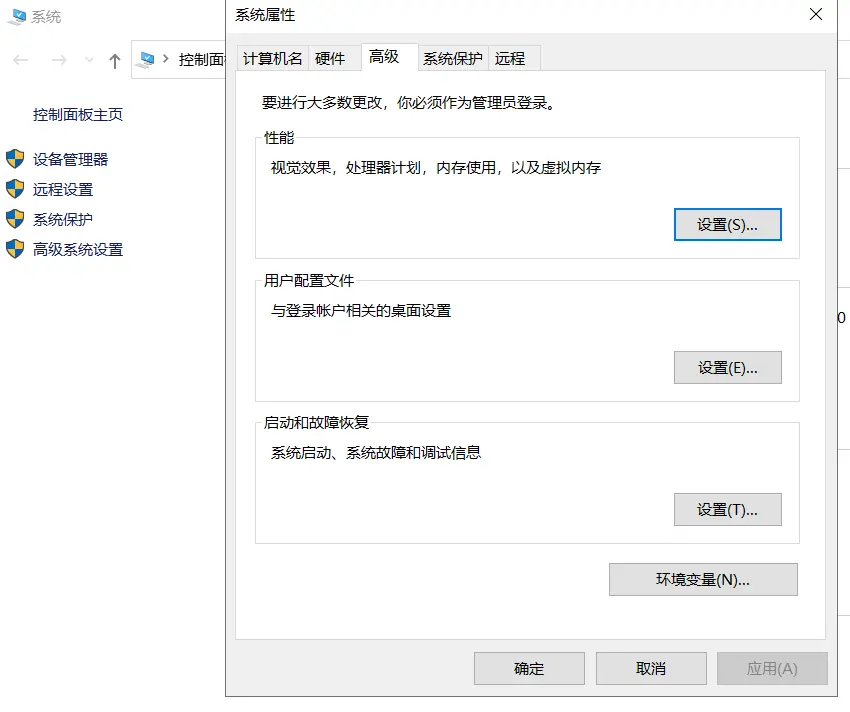Open the 控制面板主页 link
This screenshot has width=850, height=712.
coord(78,115)
